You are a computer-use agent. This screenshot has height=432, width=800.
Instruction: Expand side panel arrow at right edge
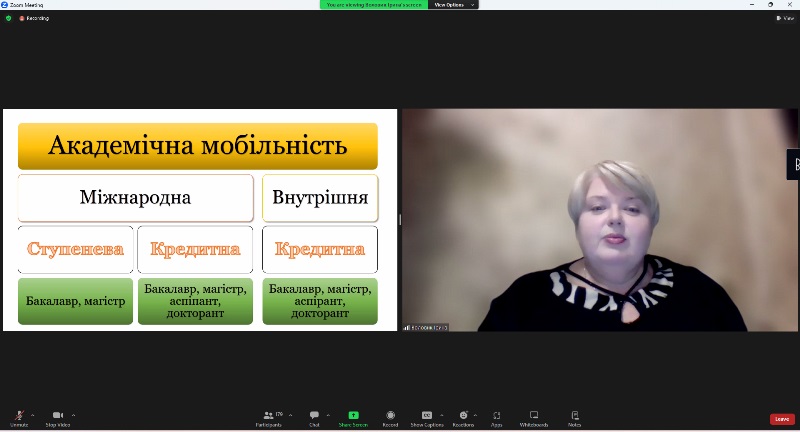[x=795, y=164]
